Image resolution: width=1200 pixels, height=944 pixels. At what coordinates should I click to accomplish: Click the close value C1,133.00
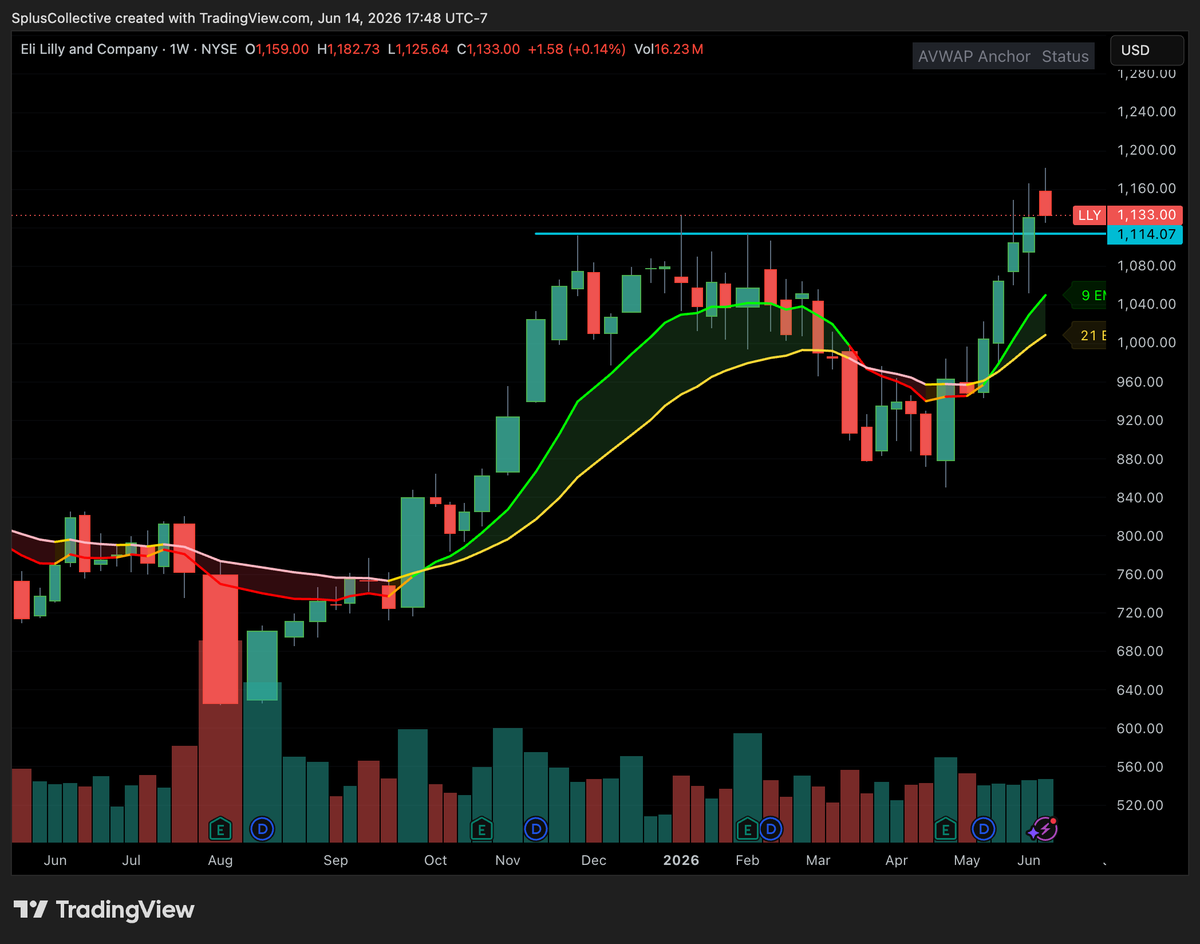tap(489, 49)
